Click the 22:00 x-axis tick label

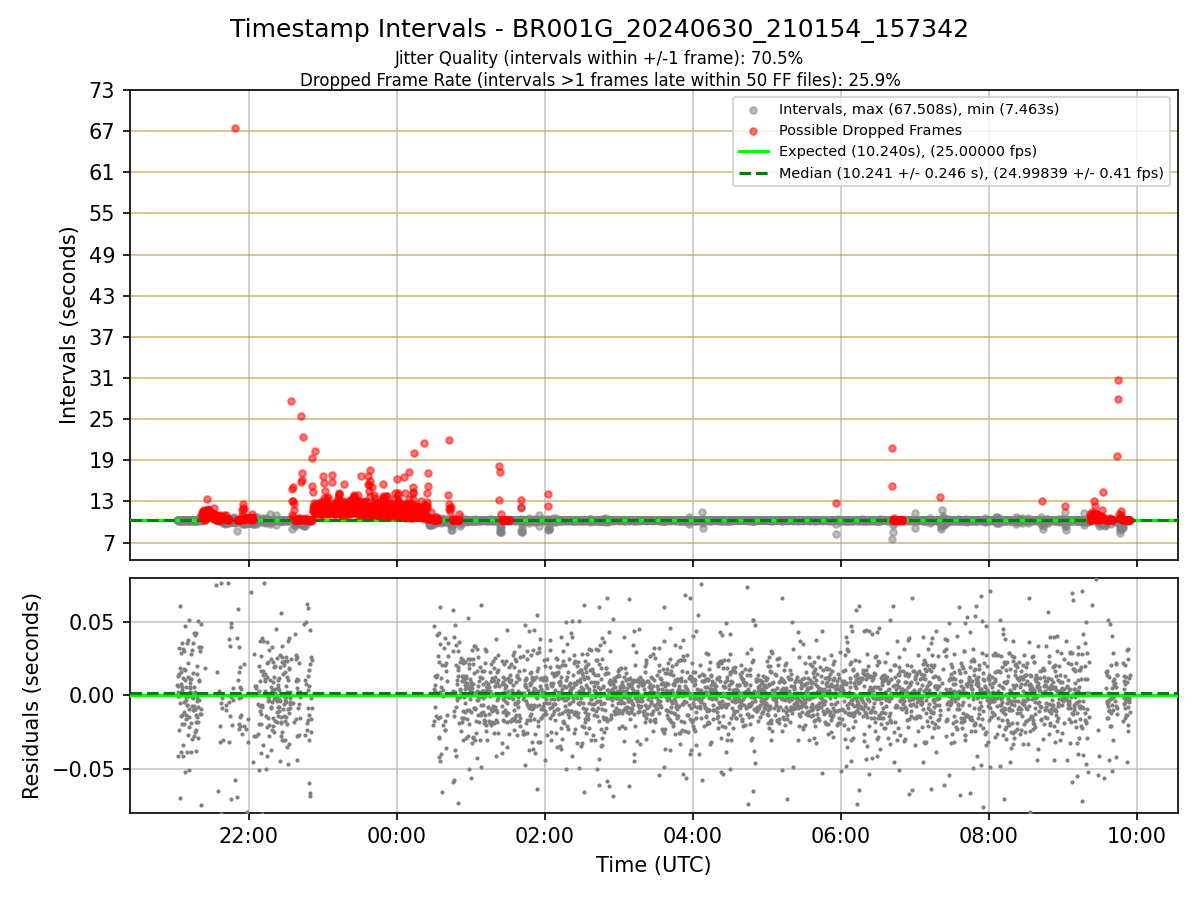[x=249, y=835]
